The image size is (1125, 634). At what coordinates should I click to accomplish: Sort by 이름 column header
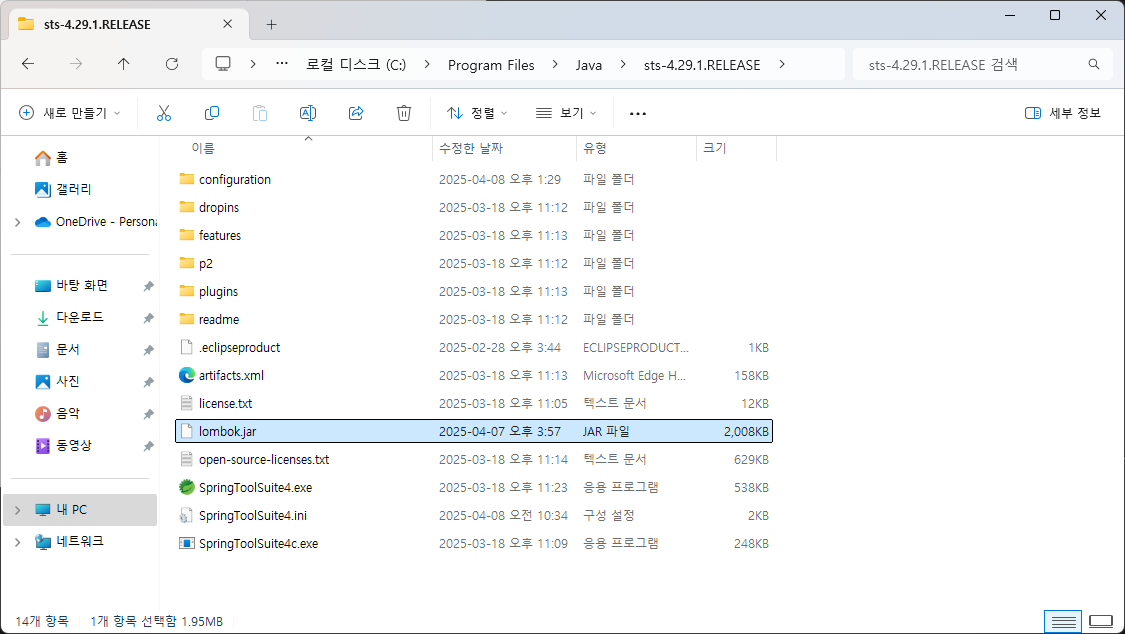pos(305,148)
